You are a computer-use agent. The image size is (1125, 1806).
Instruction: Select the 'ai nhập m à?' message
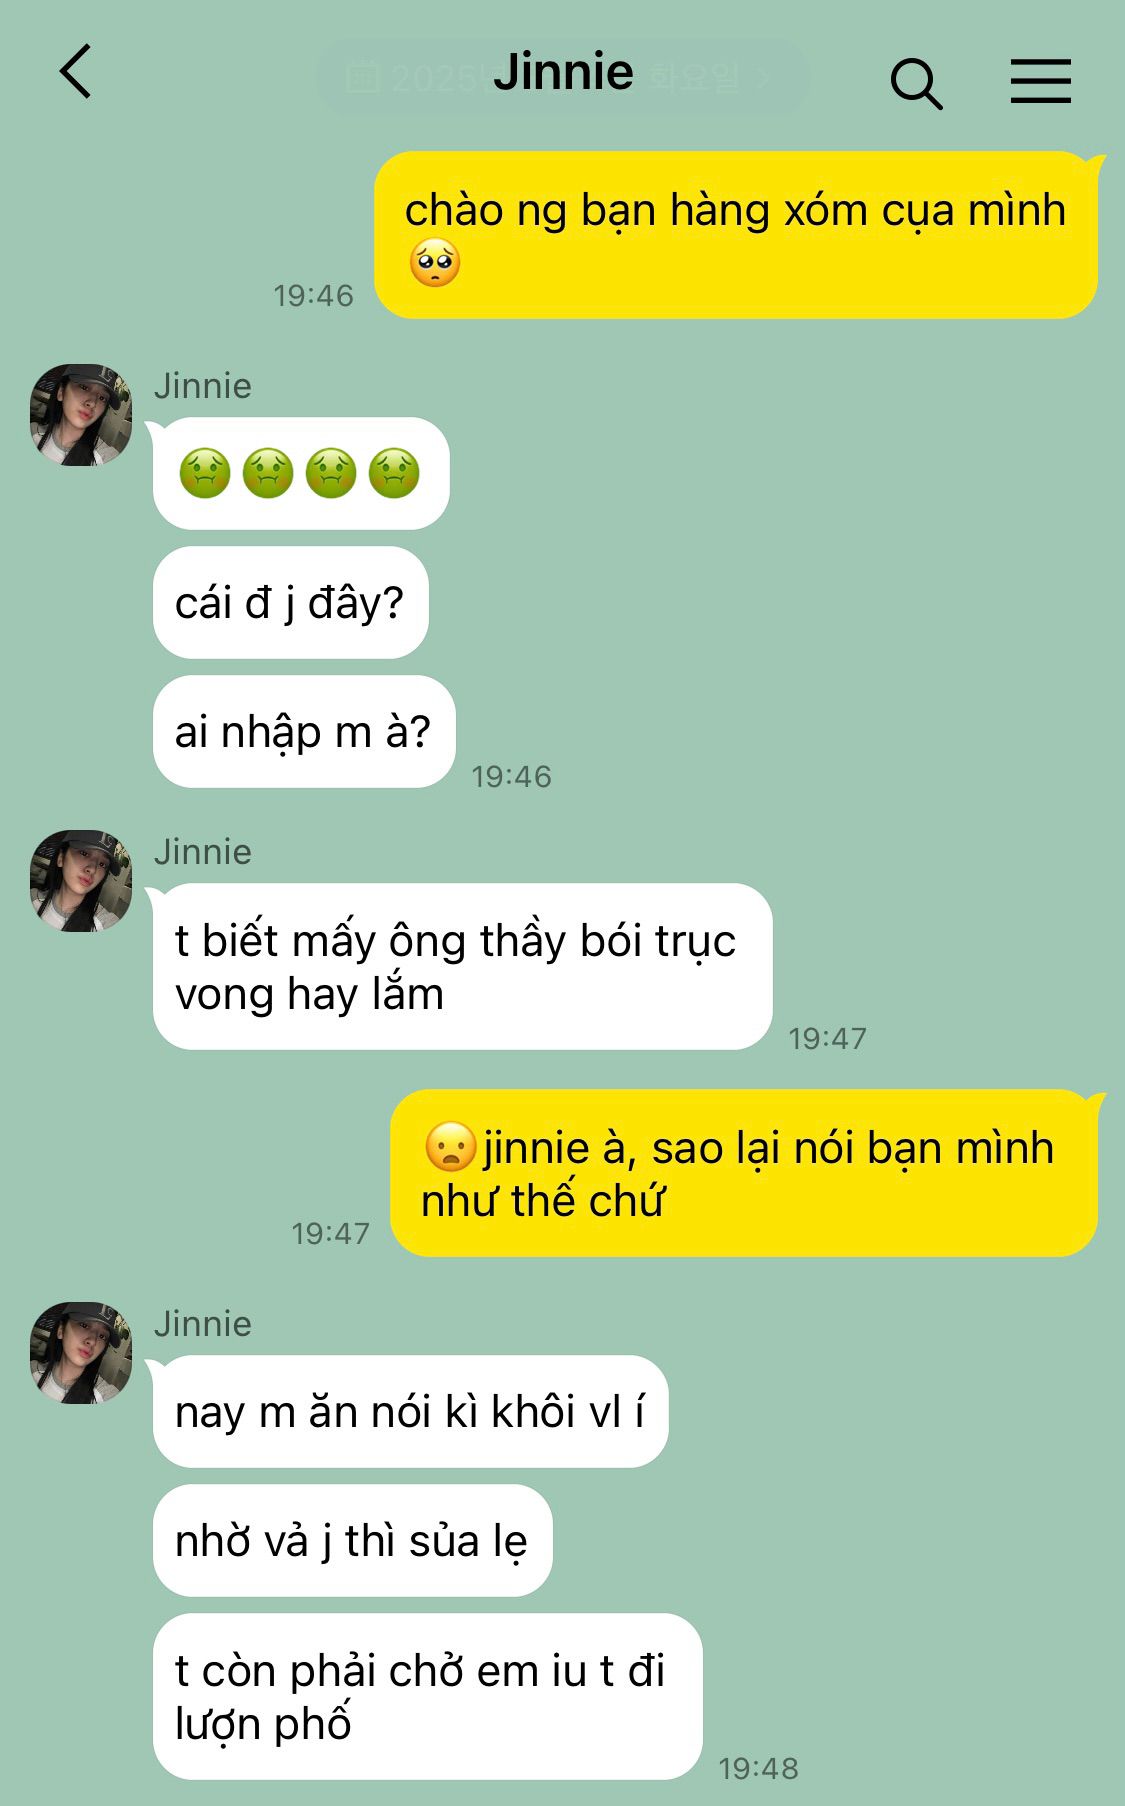tap(304, 732)
